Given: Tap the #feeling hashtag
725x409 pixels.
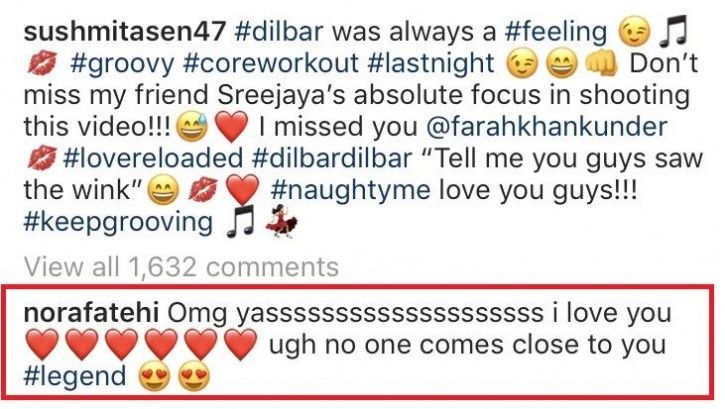Looking at the screenshot, I should click(x=556, y=32).
